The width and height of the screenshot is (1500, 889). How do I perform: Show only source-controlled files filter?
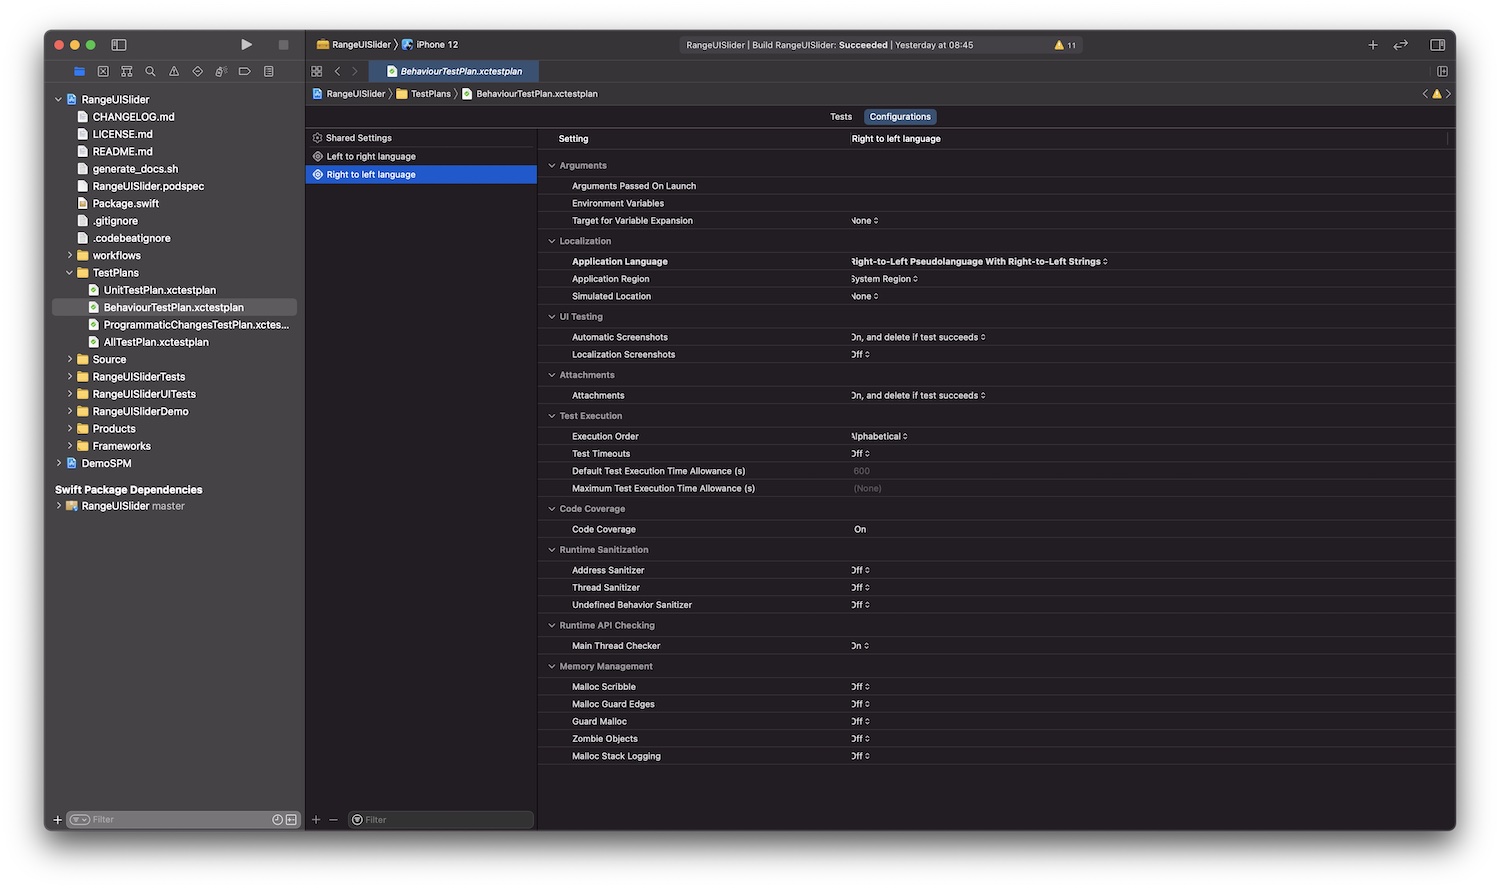(x=291, y=820)
